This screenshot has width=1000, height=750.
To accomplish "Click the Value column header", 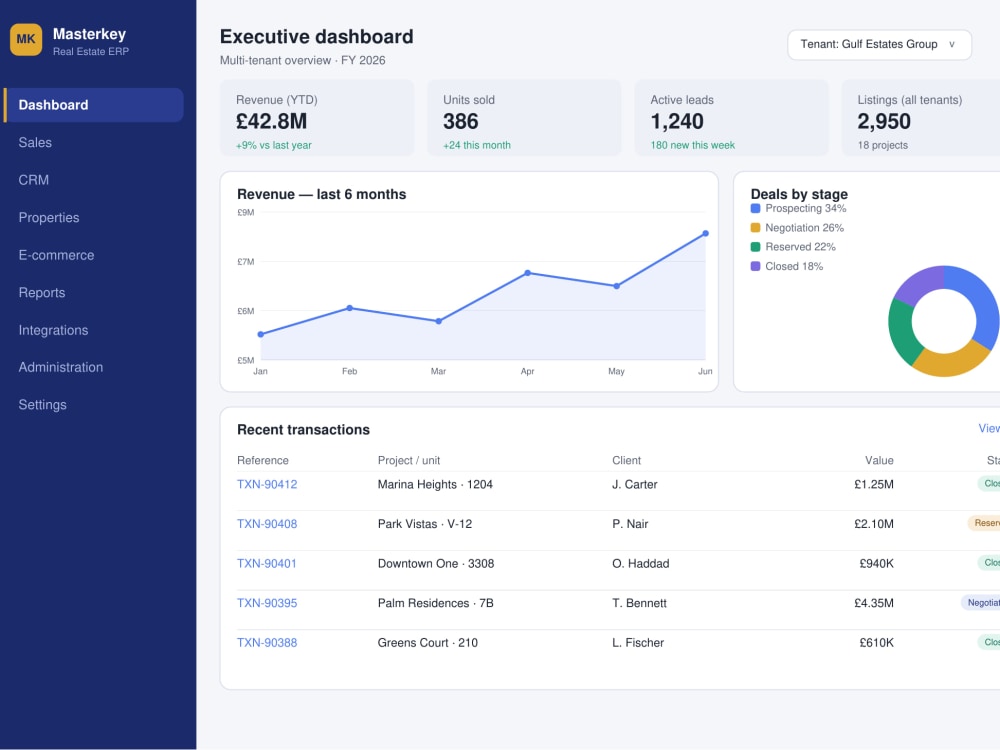I will (879, 460).
